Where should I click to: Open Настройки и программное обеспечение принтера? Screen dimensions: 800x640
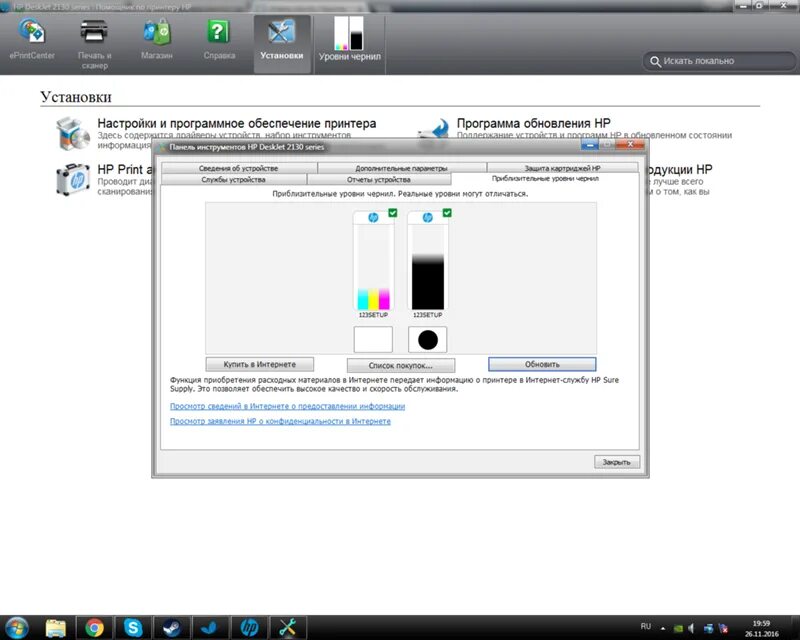[236, 124]
